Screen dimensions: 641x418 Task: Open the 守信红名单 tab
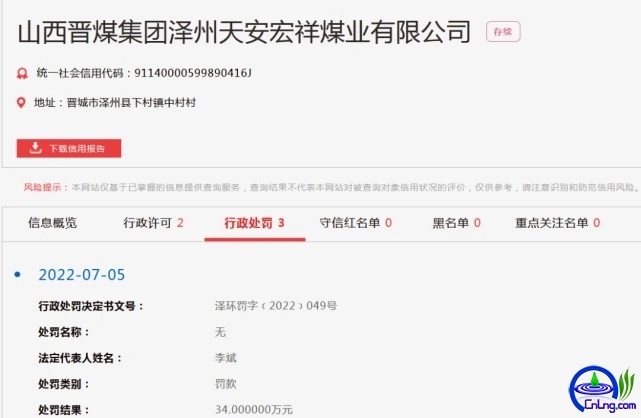click(356, 223)
